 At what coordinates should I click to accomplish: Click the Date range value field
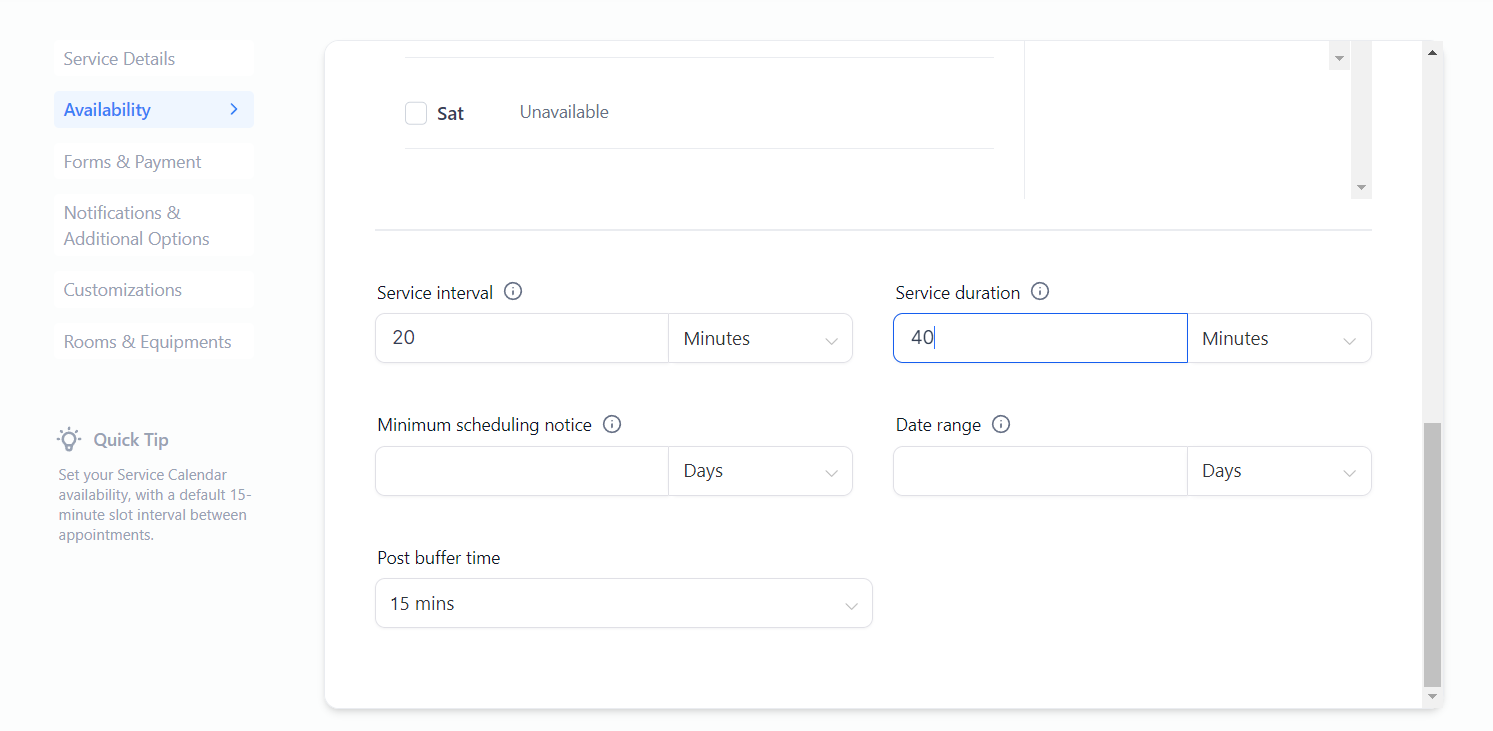tap(1040, 471)
